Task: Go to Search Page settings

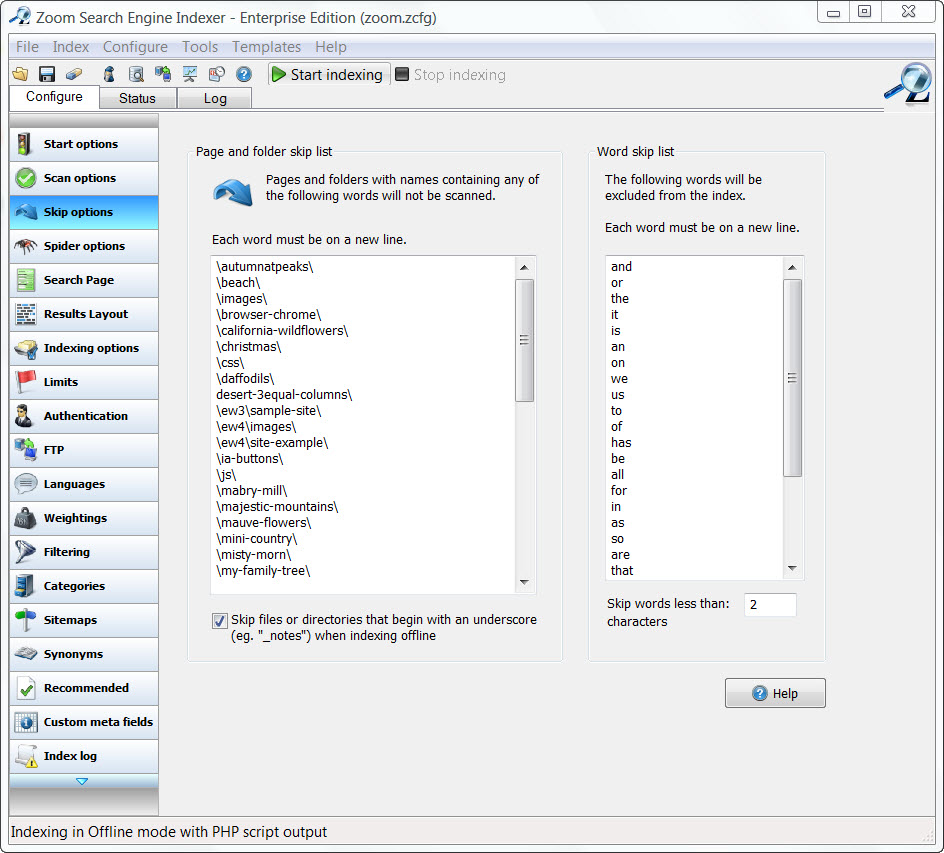Action: point(84,280)
